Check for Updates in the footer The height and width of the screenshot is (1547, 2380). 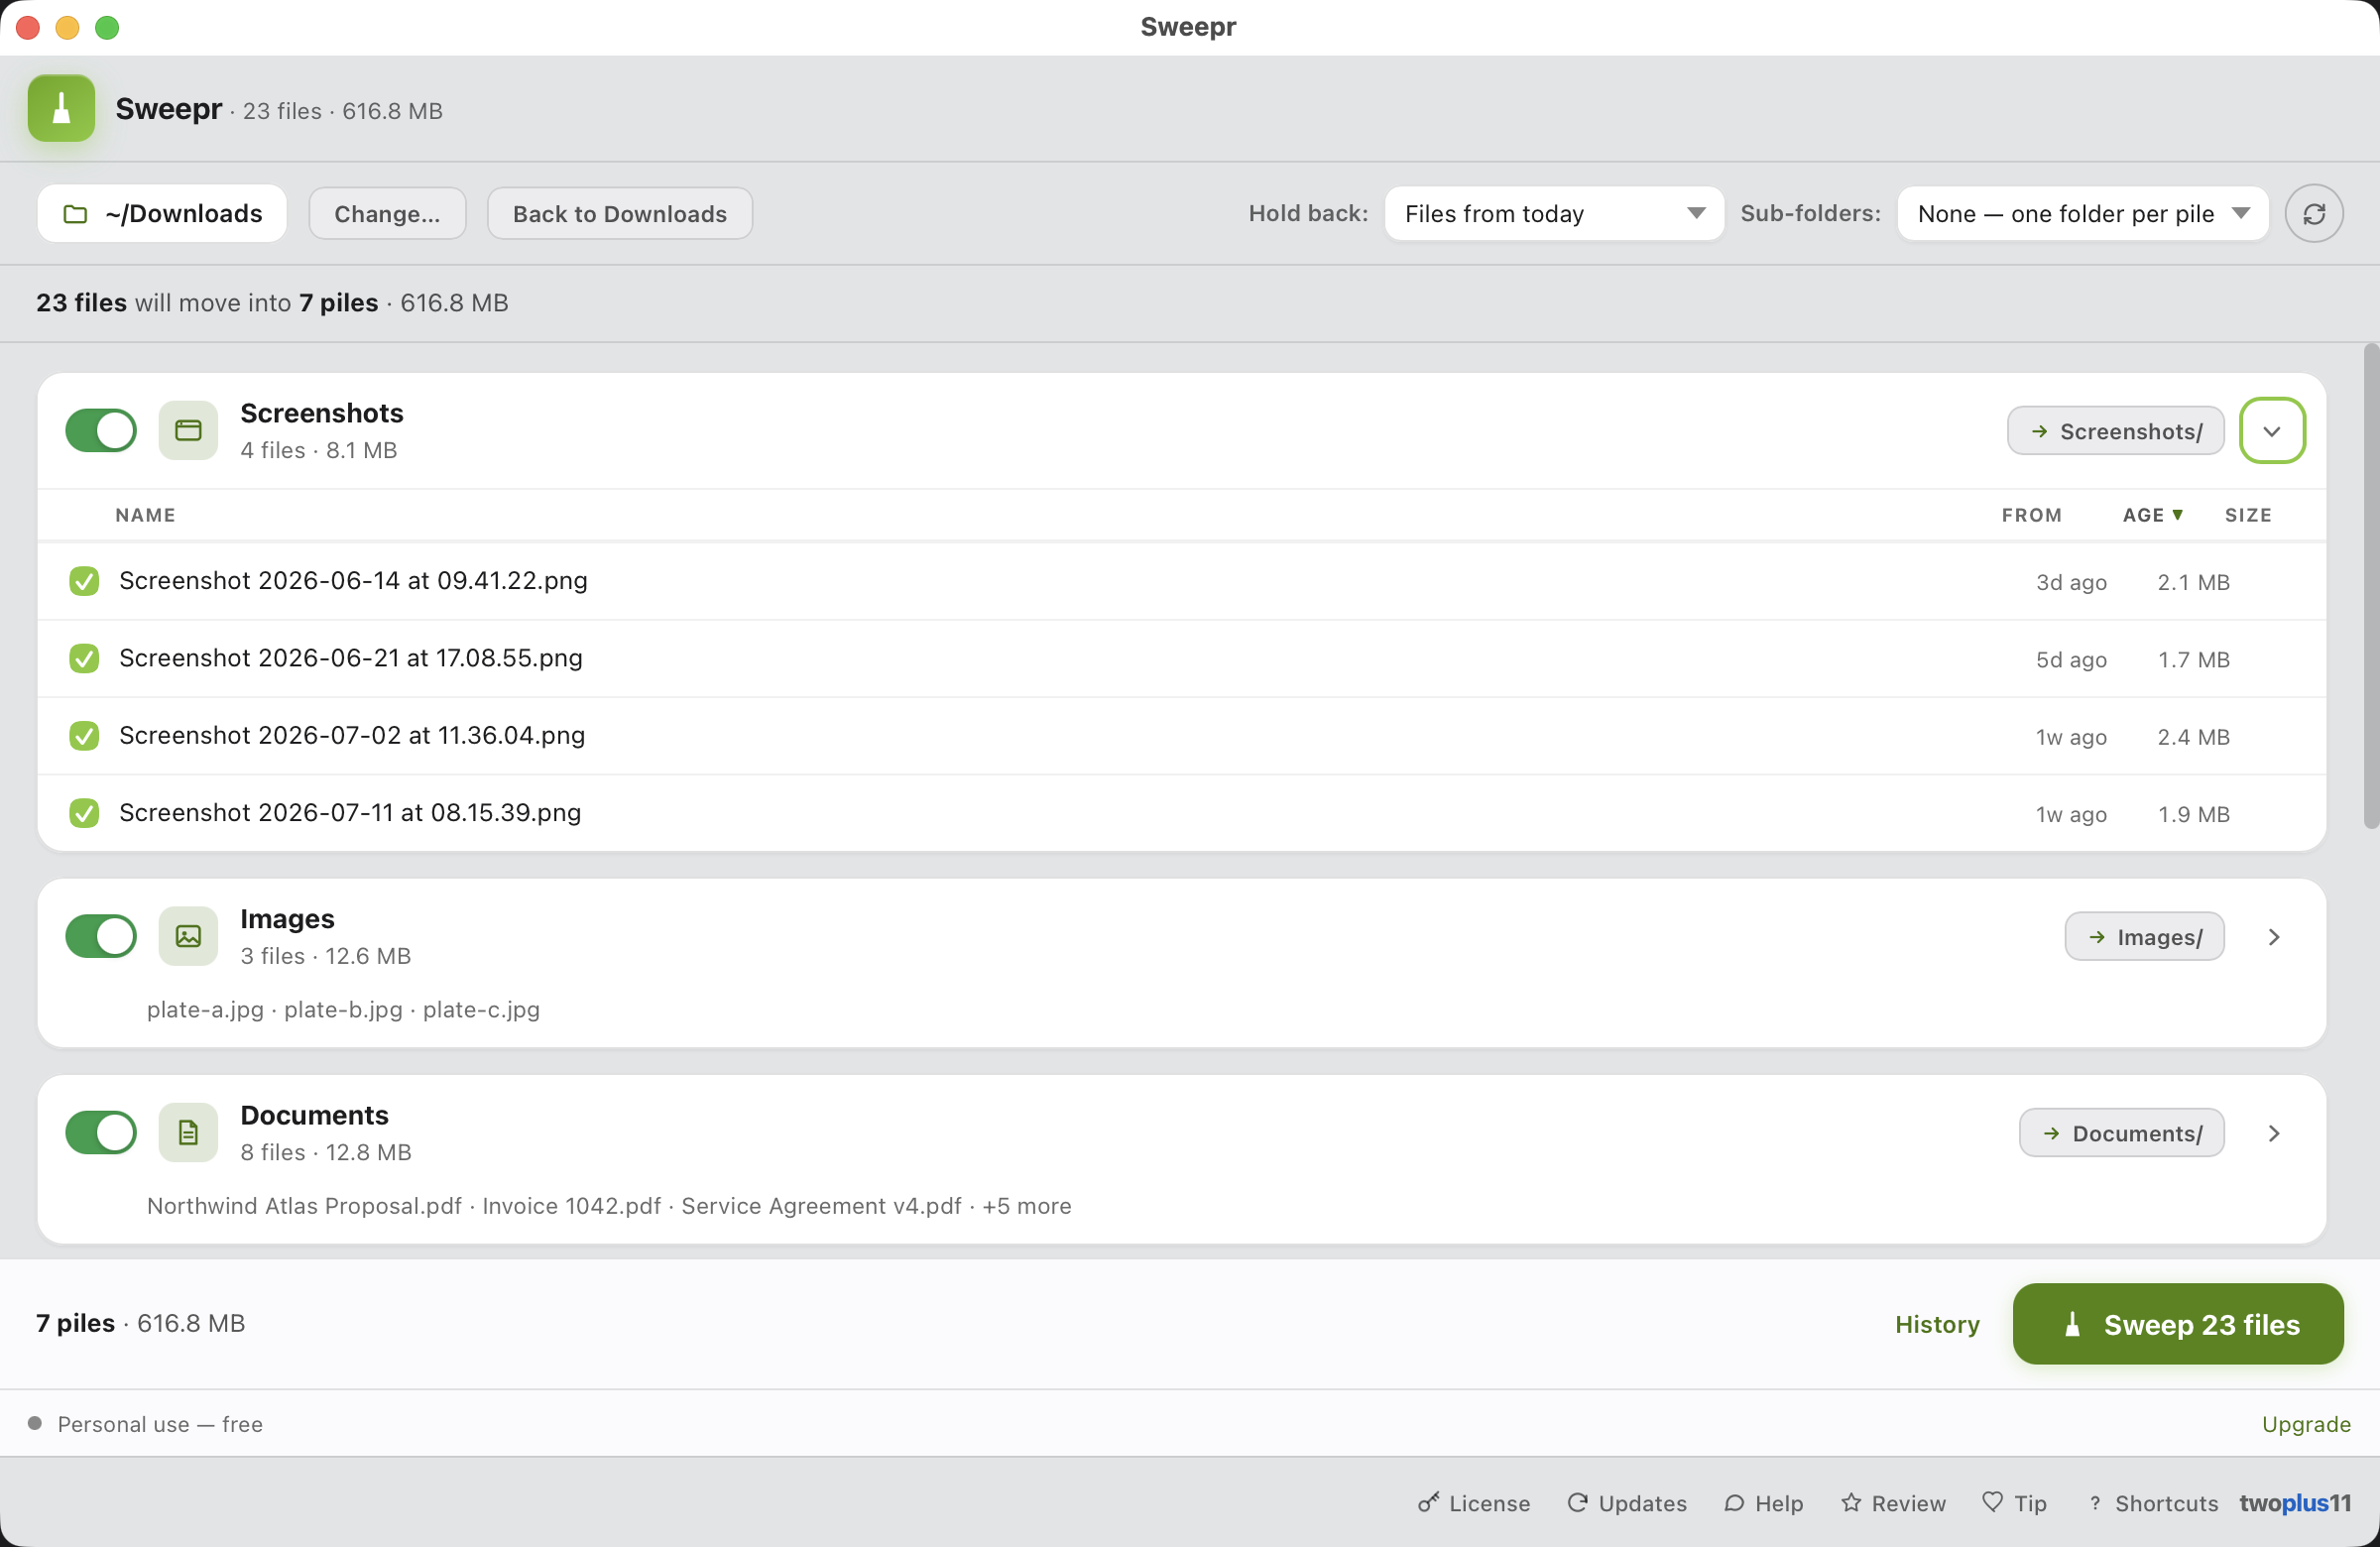coord(1627,1502)
